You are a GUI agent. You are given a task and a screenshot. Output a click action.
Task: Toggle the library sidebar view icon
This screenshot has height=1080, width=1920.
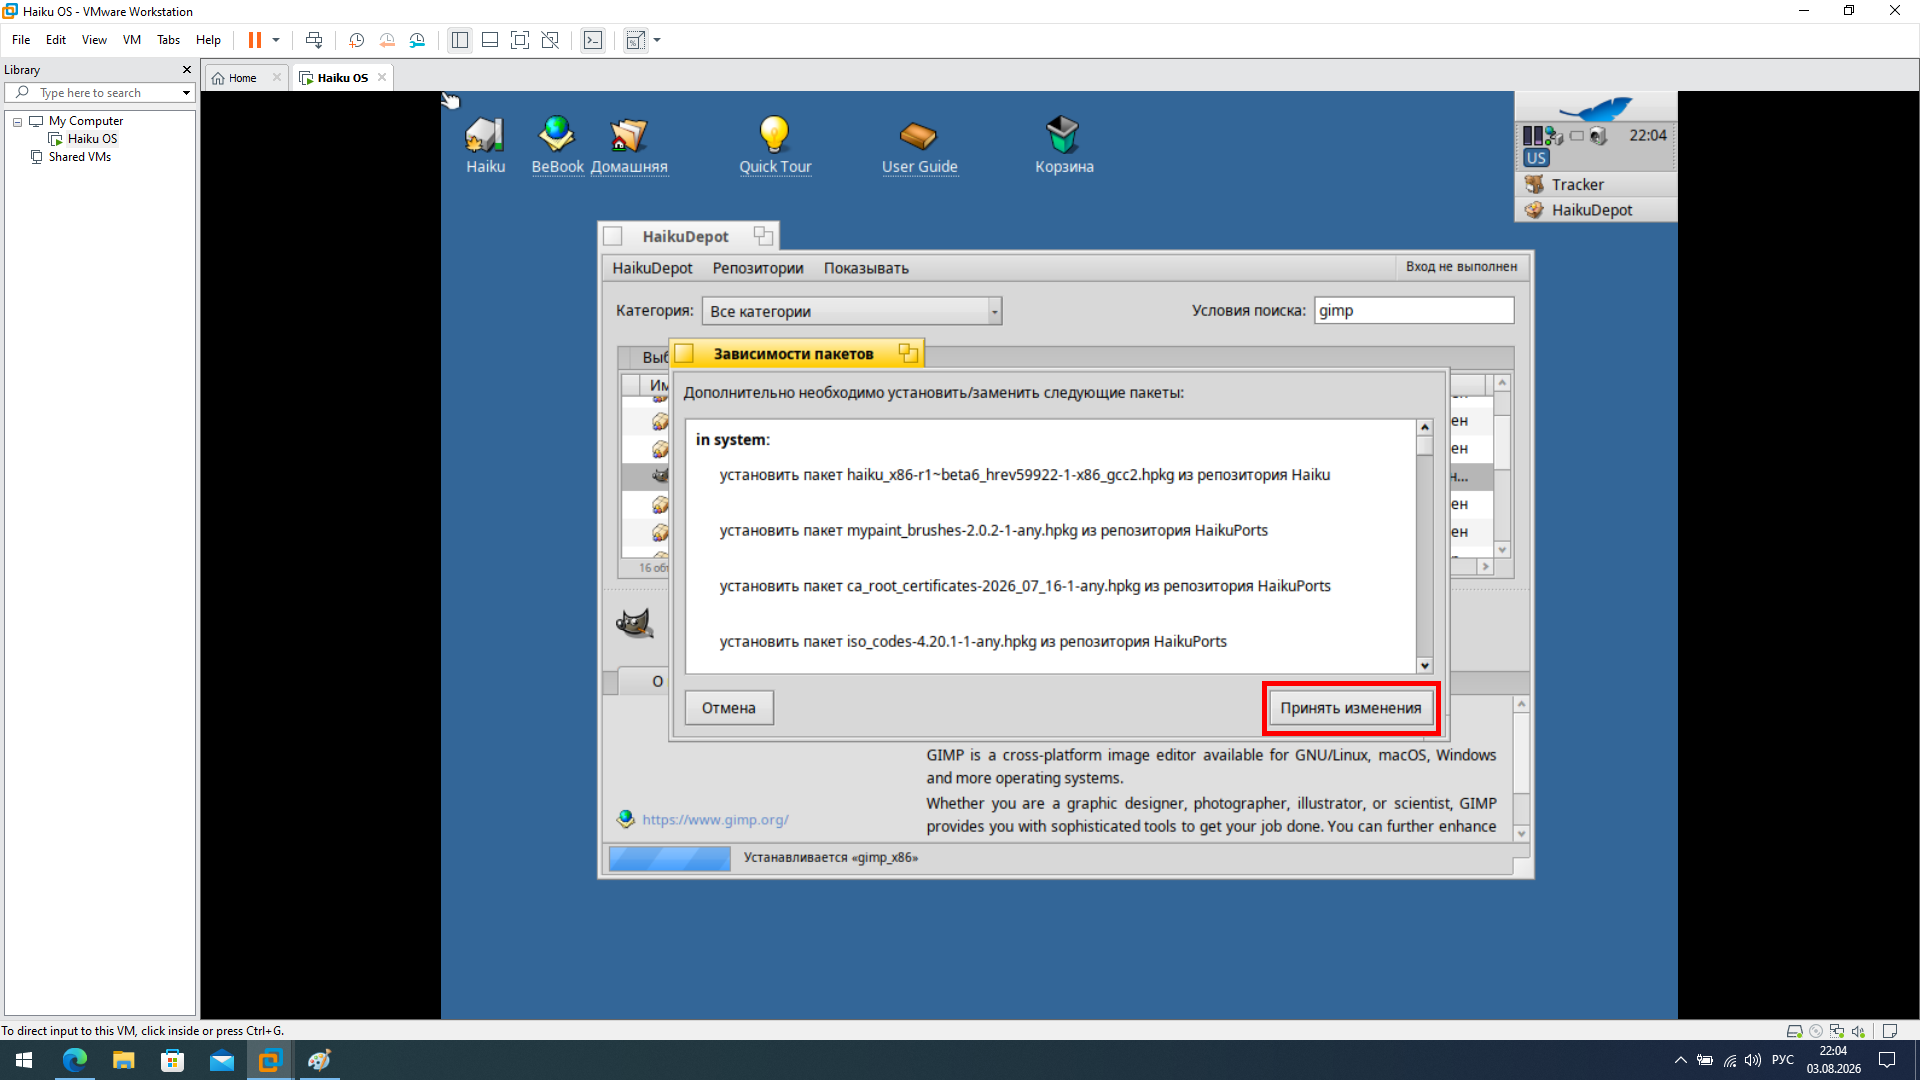coord(460,40)
